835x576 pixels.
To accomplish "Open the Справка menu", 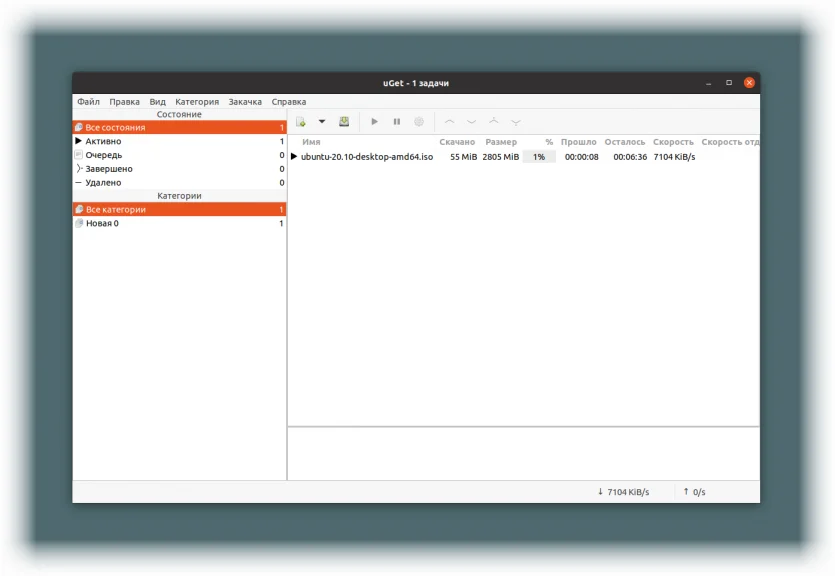I will (x=289, y=102).
